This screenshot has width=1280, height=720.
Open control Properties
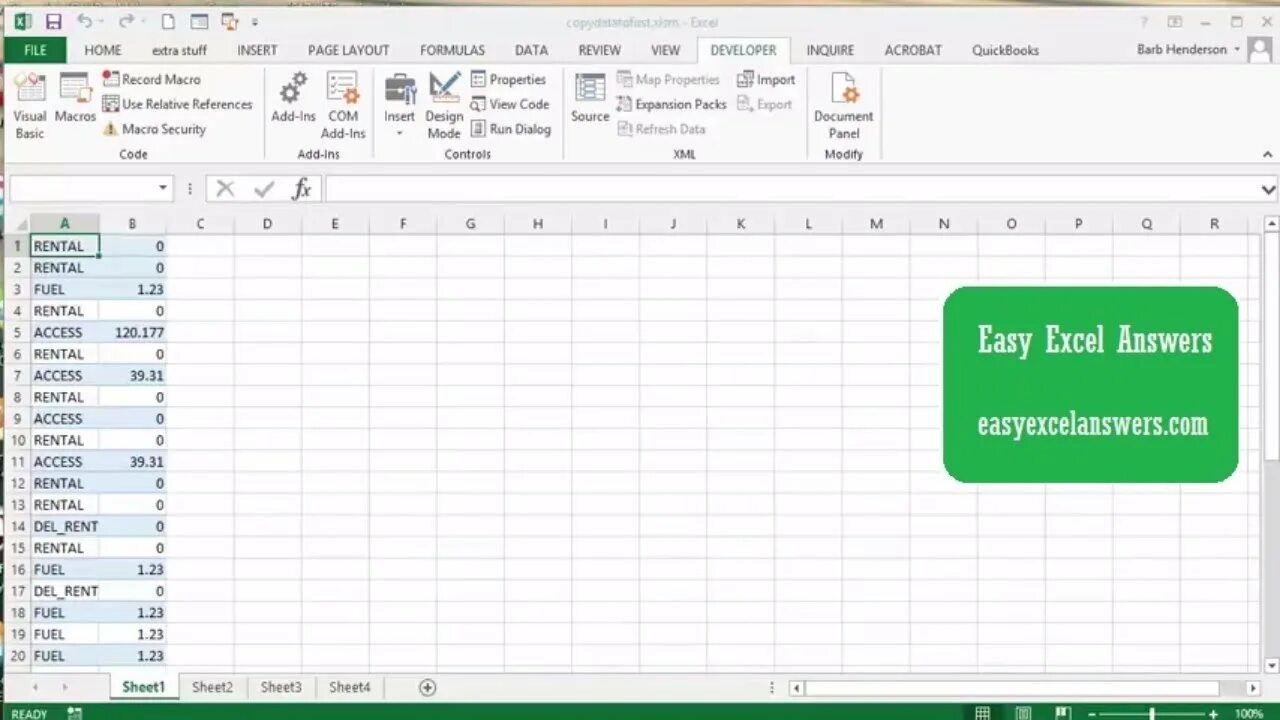pyautogui.click(x=508, y=79)
